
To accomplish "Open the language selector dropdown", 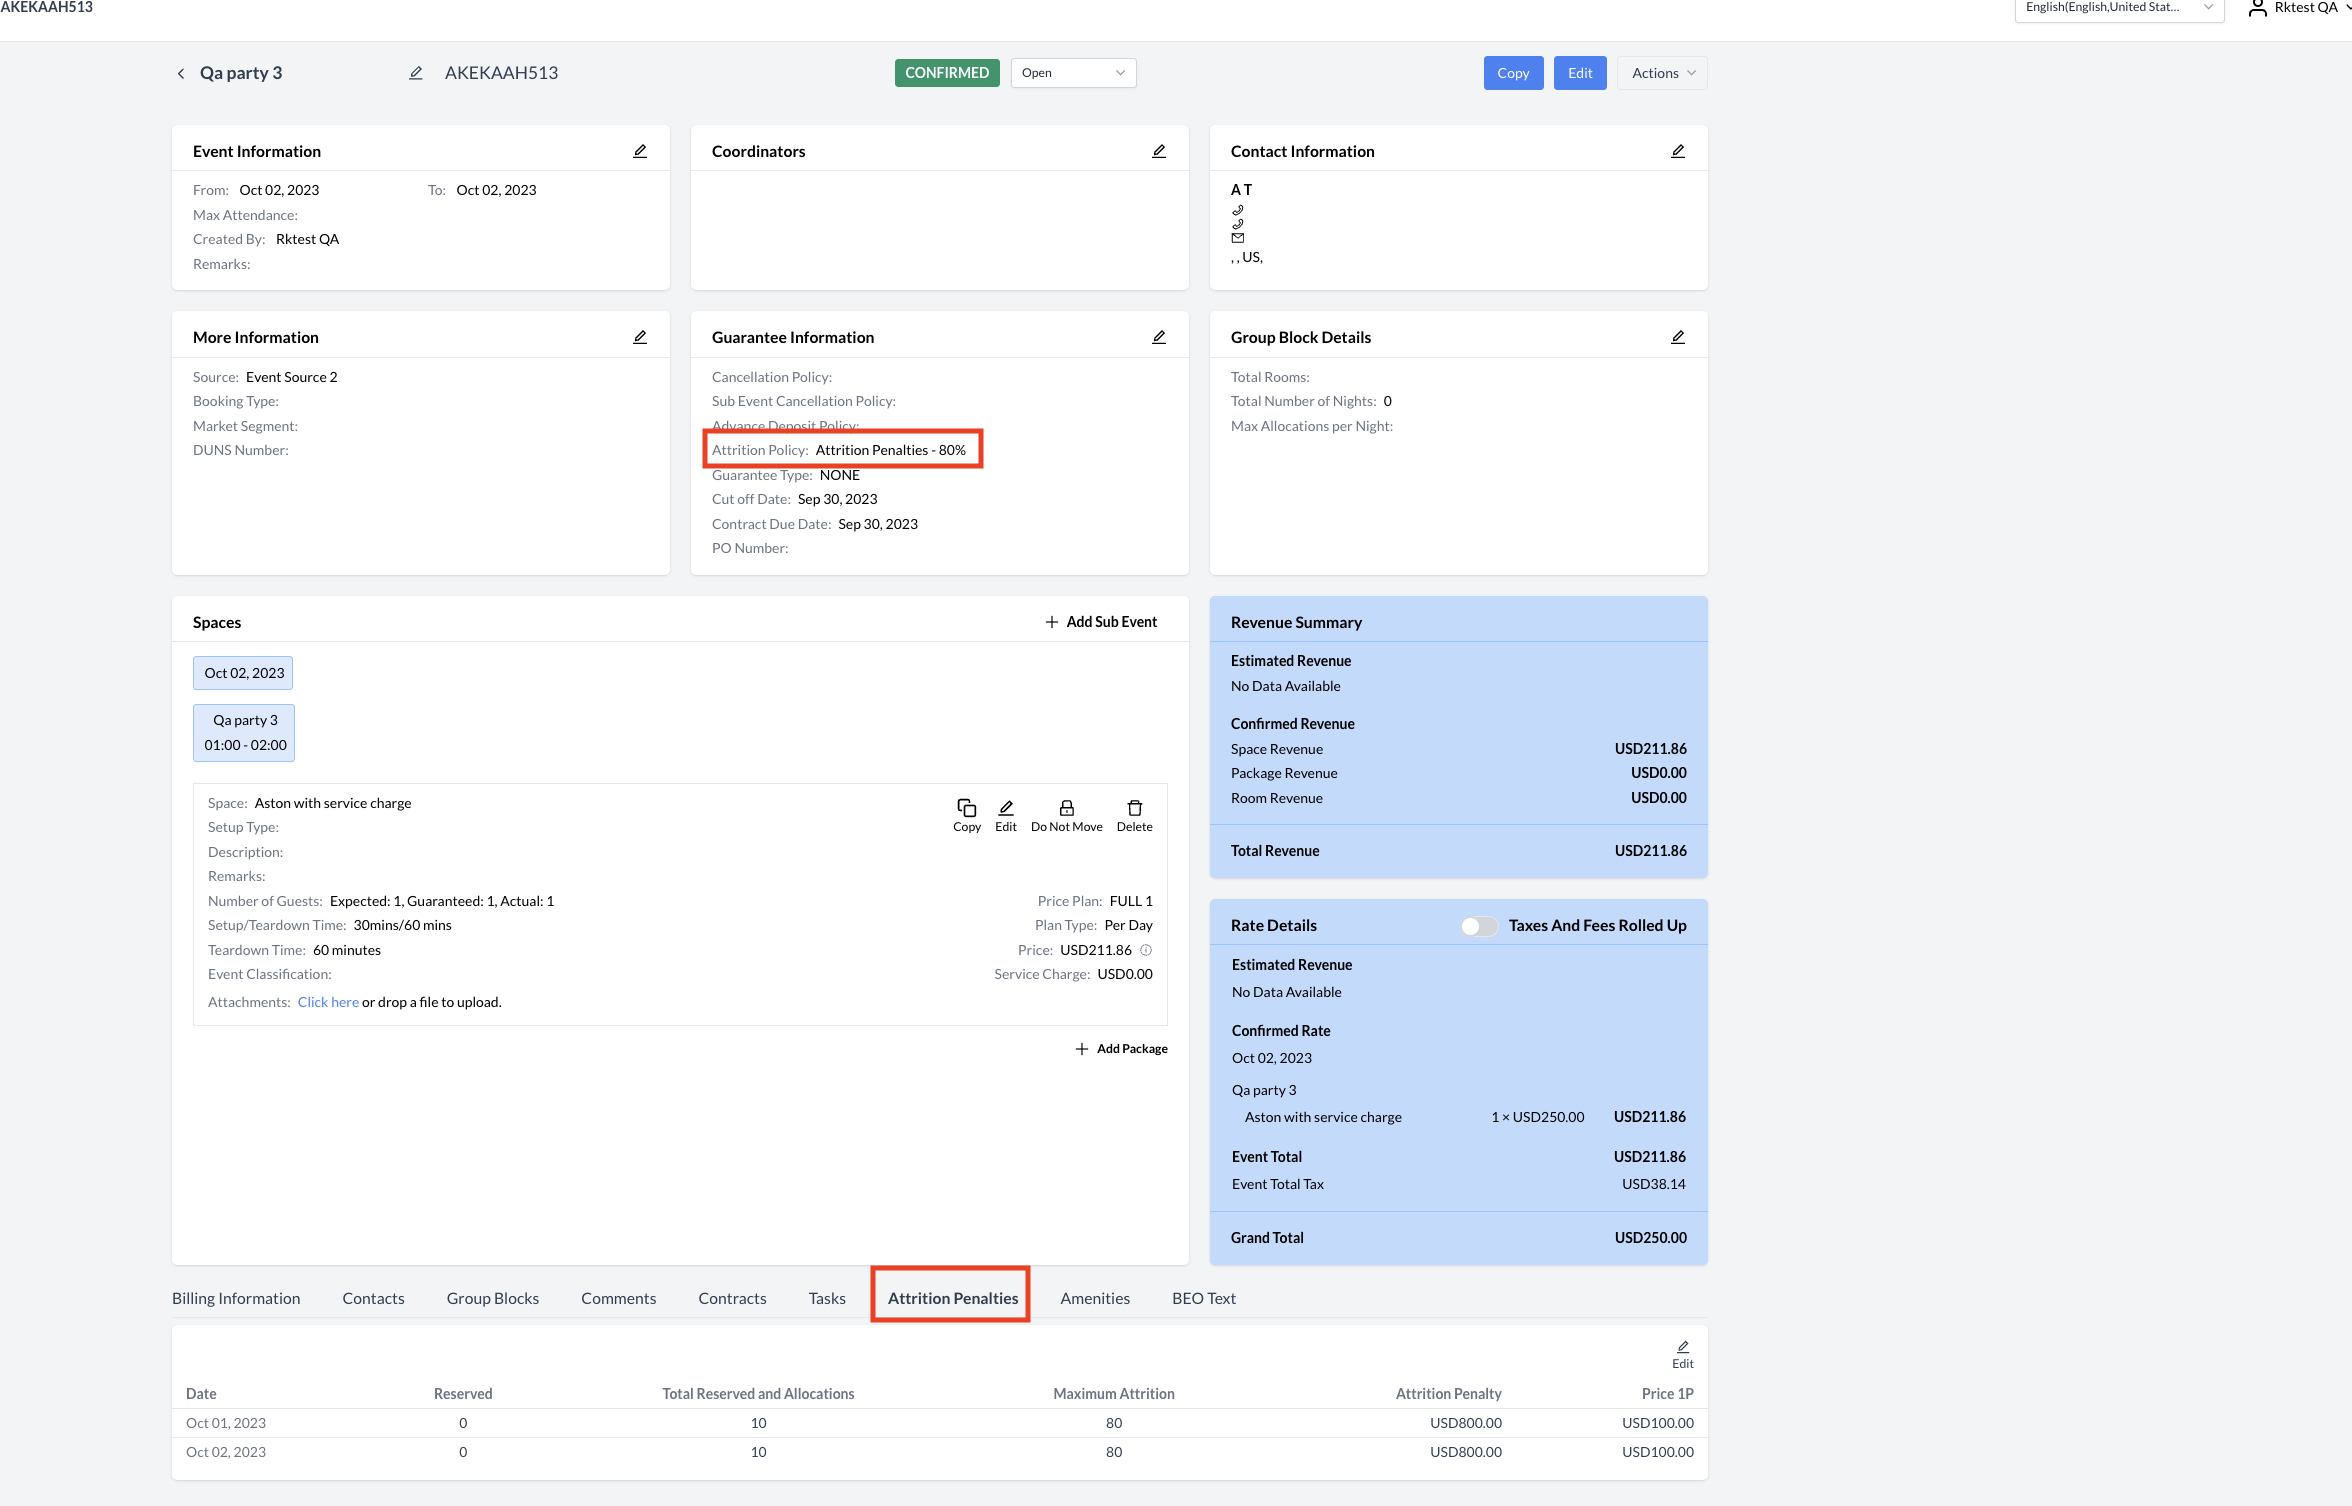I will tap(2118, 8).
